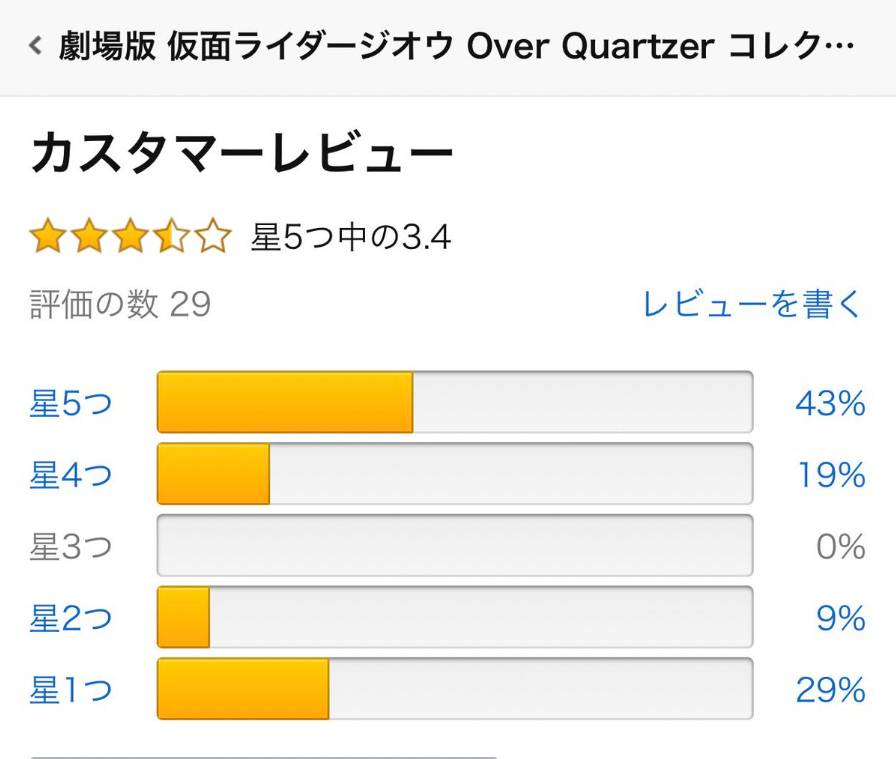Select the 星1つ filter link
896x759 pixels.
tap(71, 690)
